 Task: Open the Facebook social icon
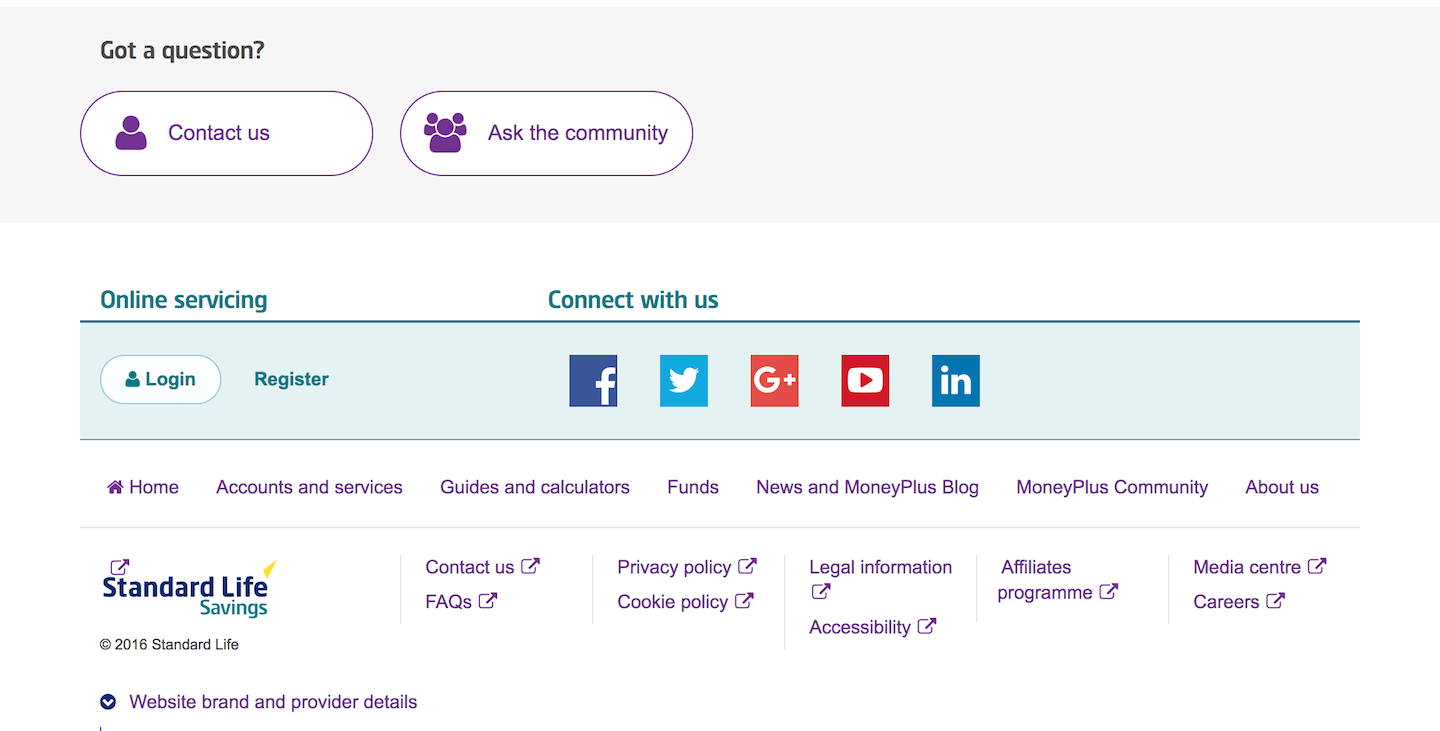[593, 381]
